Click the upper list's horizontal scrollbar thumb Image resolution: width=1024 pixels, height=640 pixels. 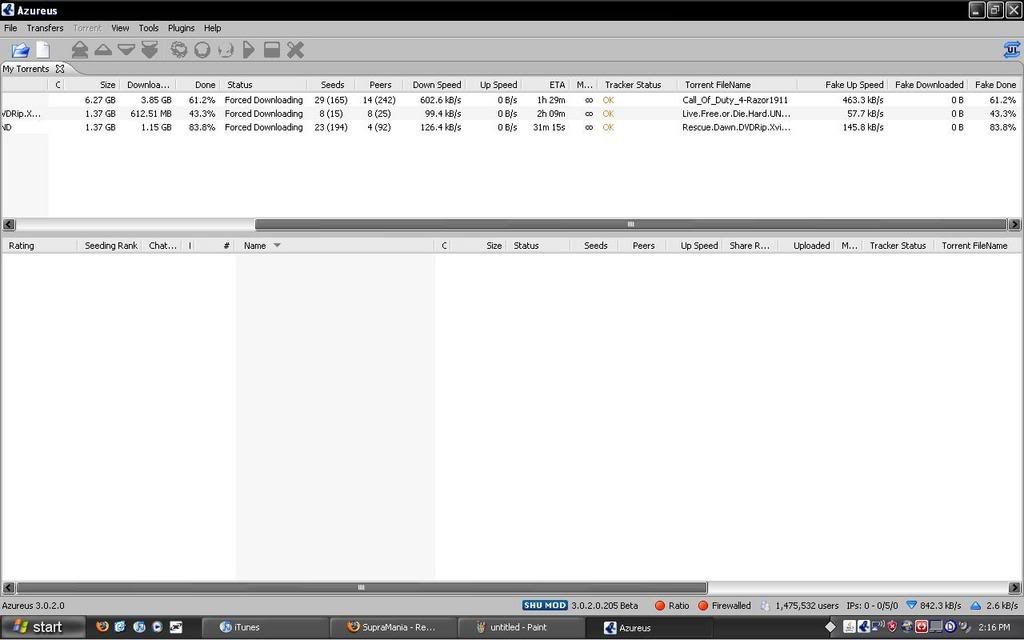coord(630,224)
